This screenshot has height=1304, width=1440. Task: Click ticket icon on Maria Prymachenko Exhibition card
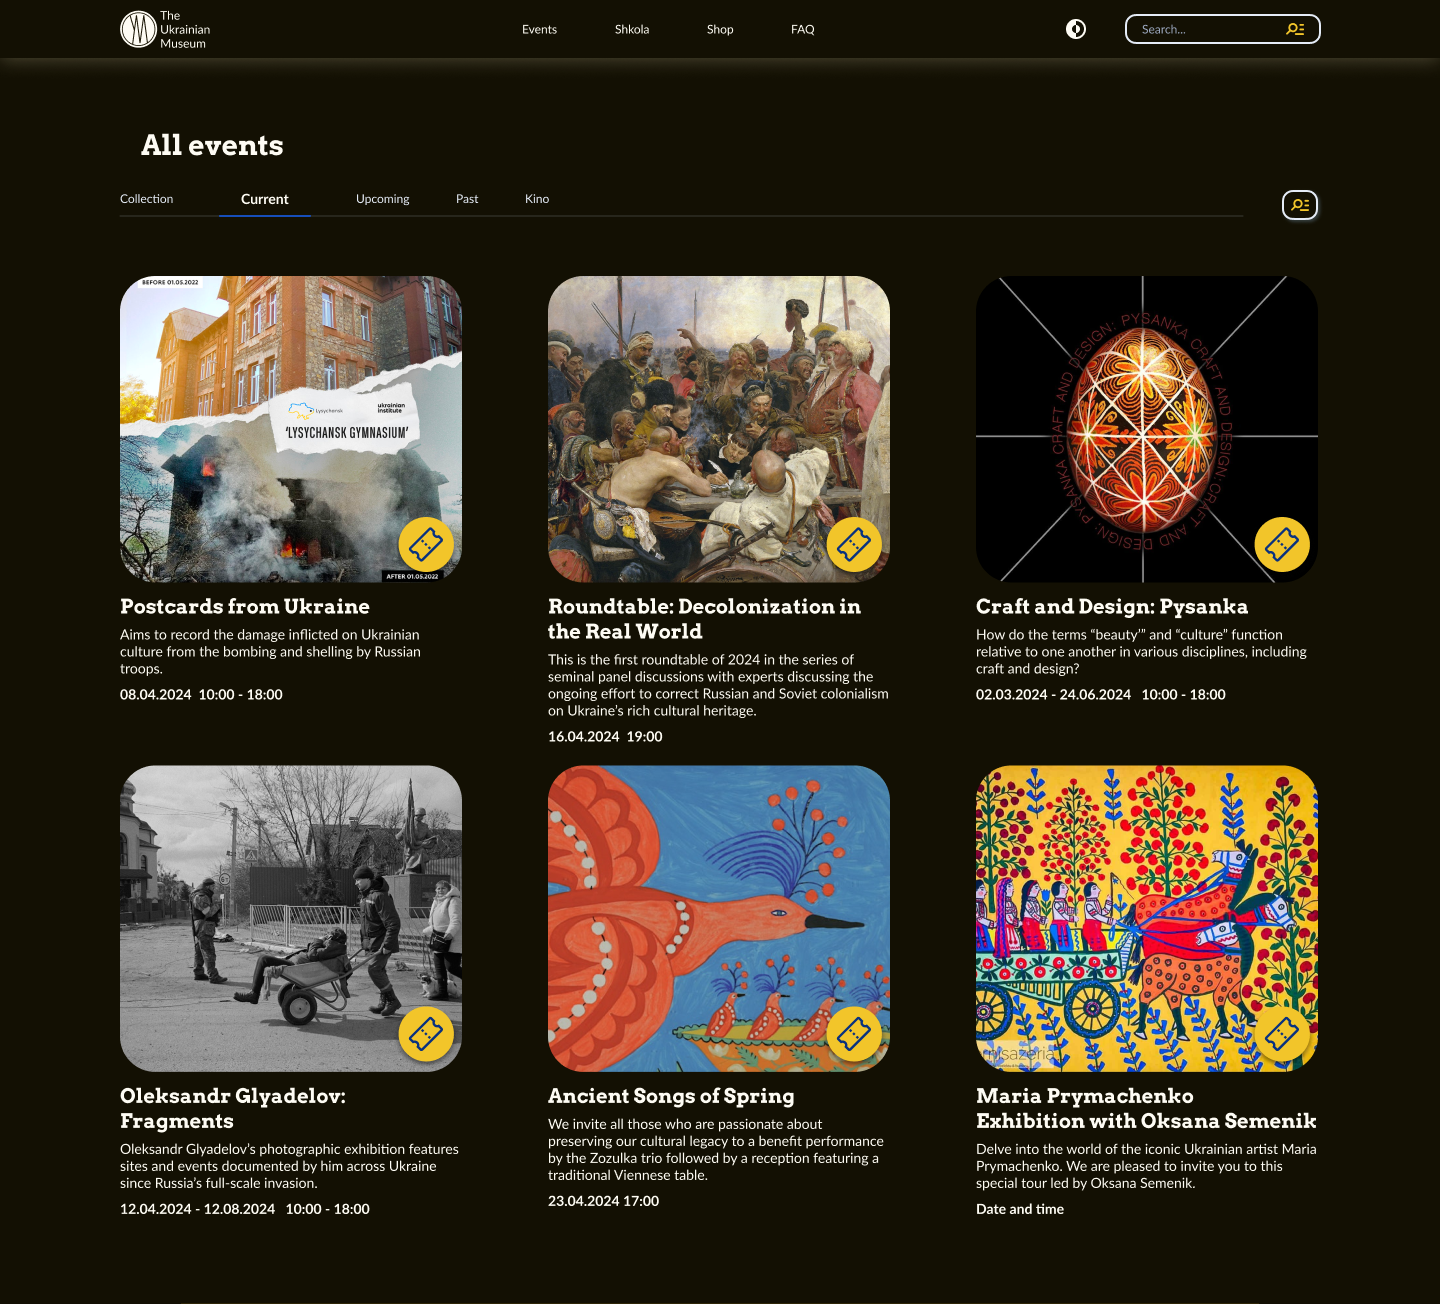click(x=1282, y=1034)
